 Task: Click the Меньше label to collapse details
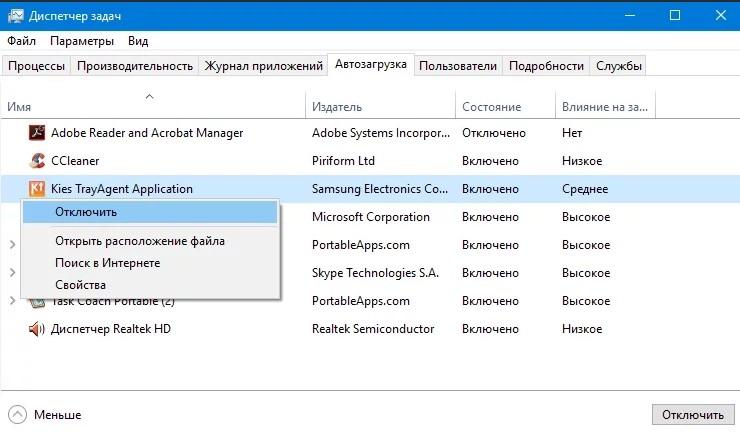pyautogui.click(x=58, y=415)
